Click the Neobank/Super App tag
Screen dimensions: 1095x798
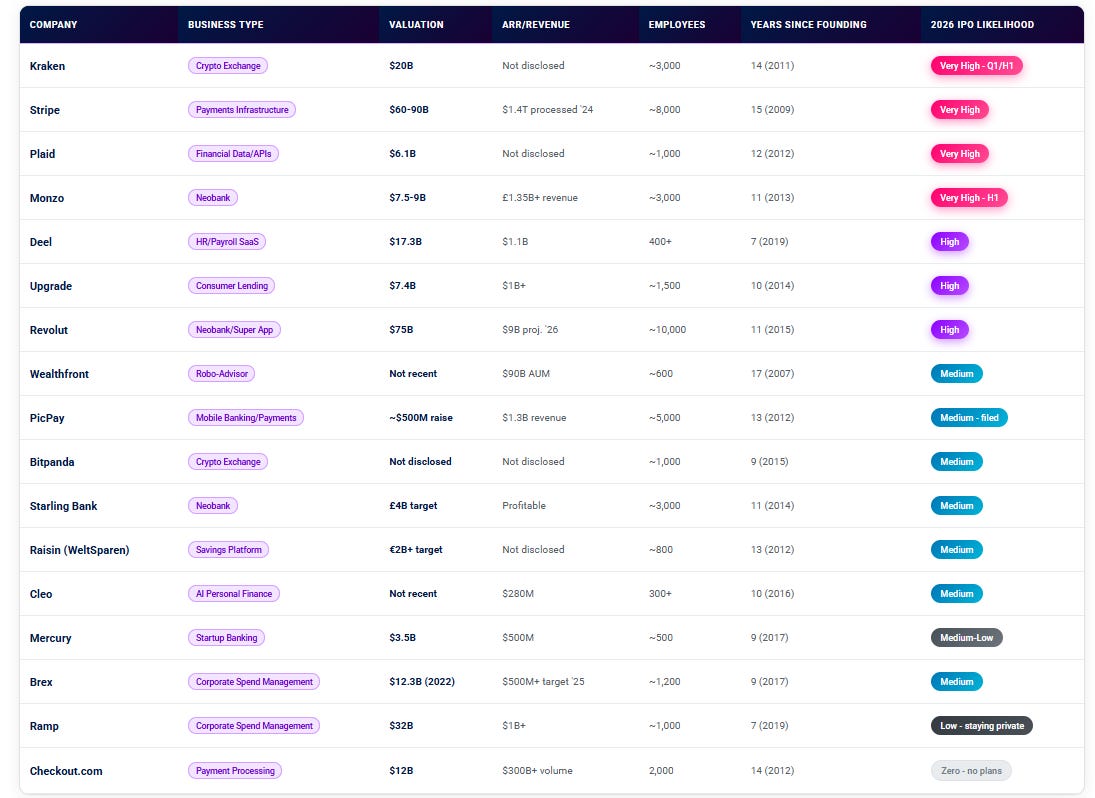tap(234, 330)
